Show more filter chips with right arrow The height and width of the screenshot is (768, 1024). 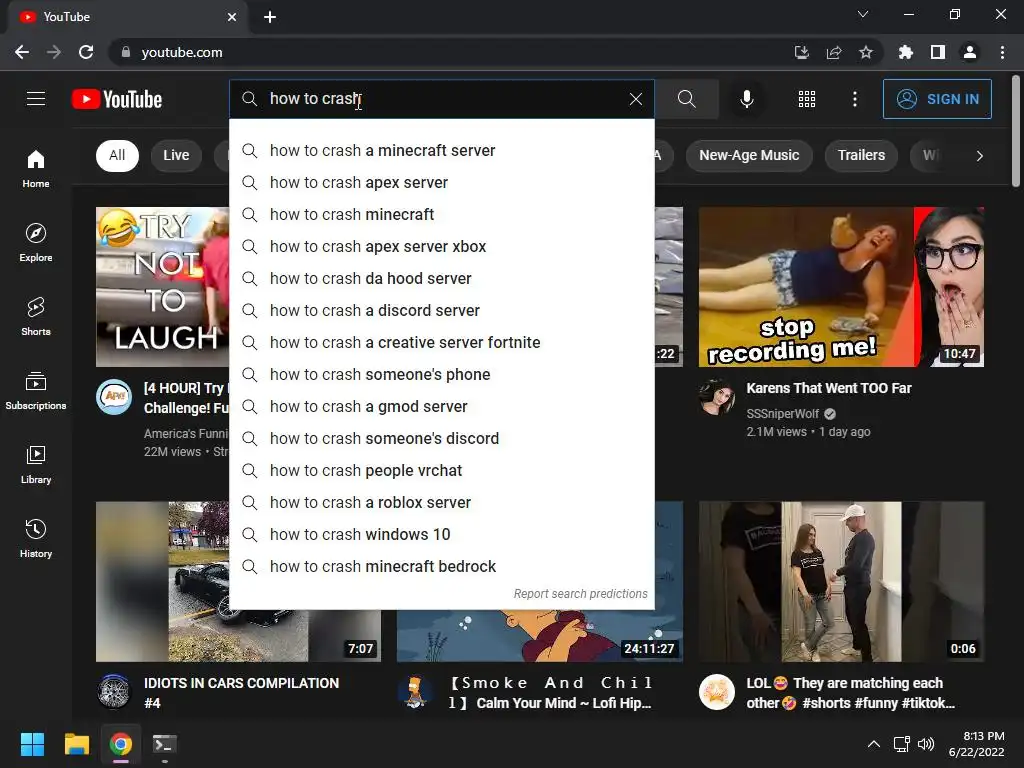click(x=979, y=155)
